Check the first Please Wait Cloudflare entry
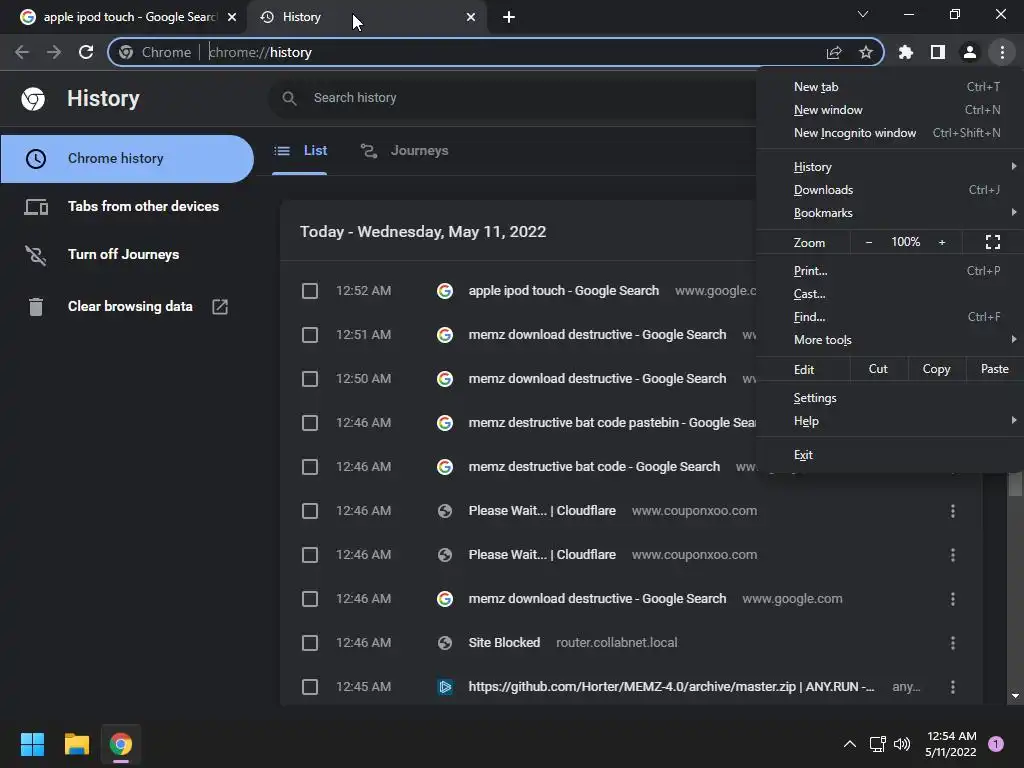This screenshot has height=768, width=1024. tap(310, 511)
